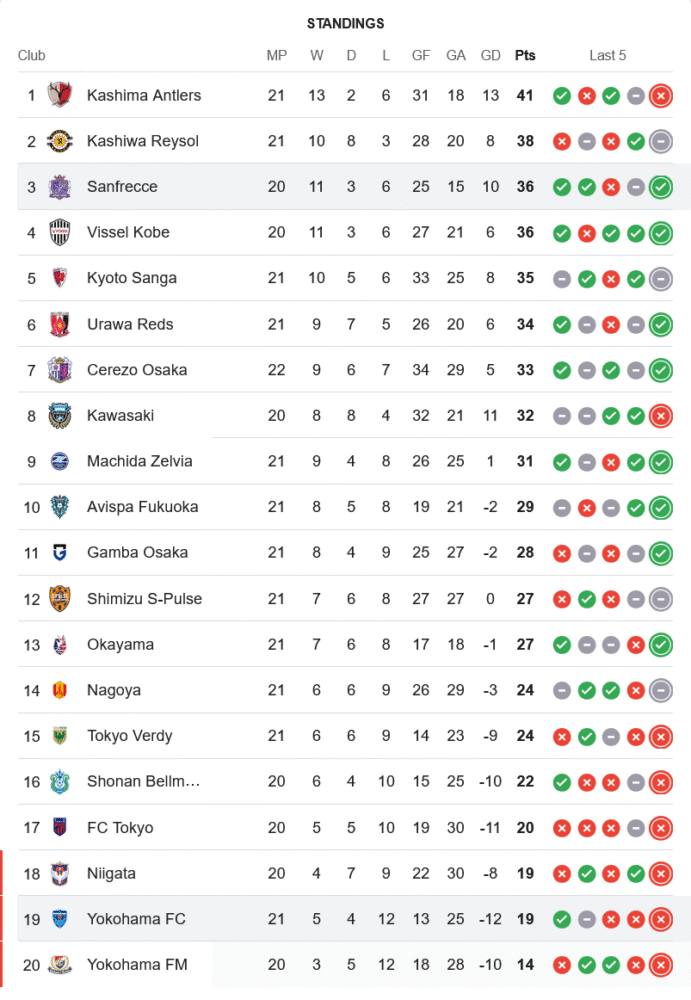Click Sanfrecce's latest win result icon
Screen dimensions: 691x1000
tap(660, 187)
